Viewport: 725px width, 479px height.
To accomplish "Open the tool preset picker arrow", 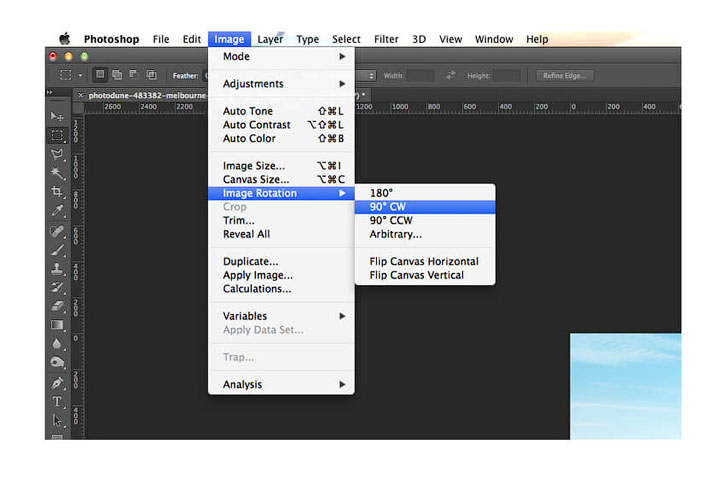I will pos(80,75).
